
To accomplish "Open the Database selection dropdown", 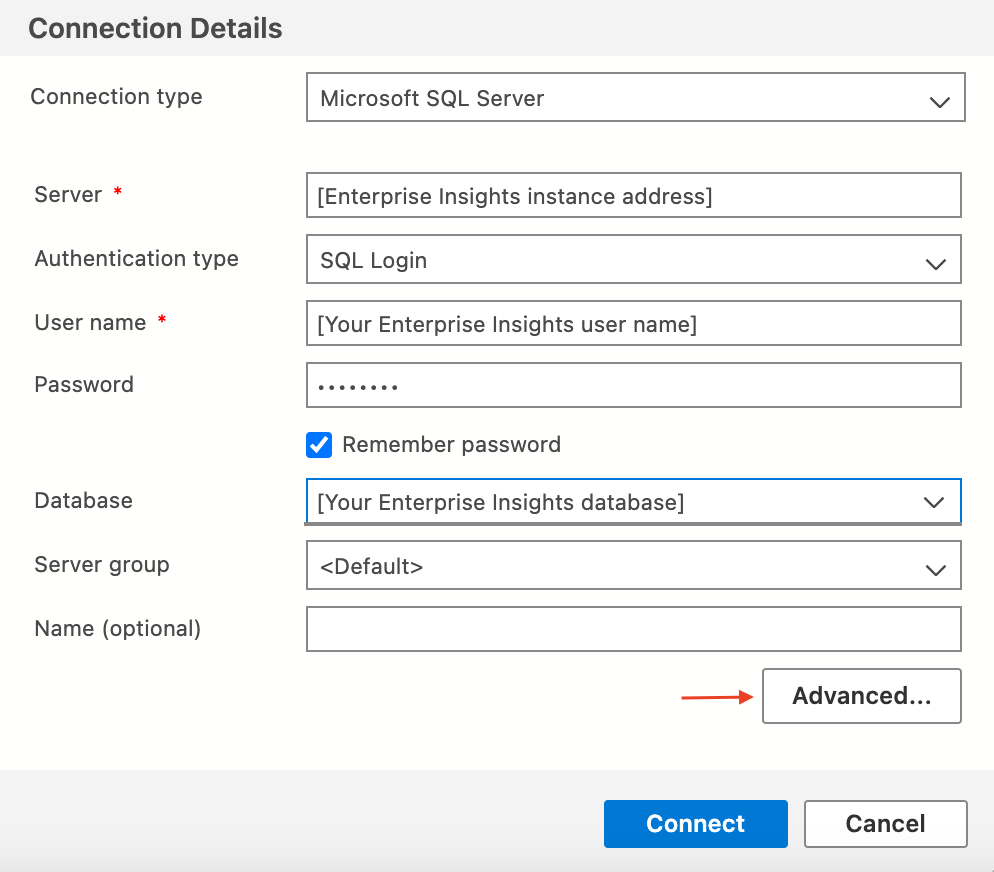I will pos(634,502).
